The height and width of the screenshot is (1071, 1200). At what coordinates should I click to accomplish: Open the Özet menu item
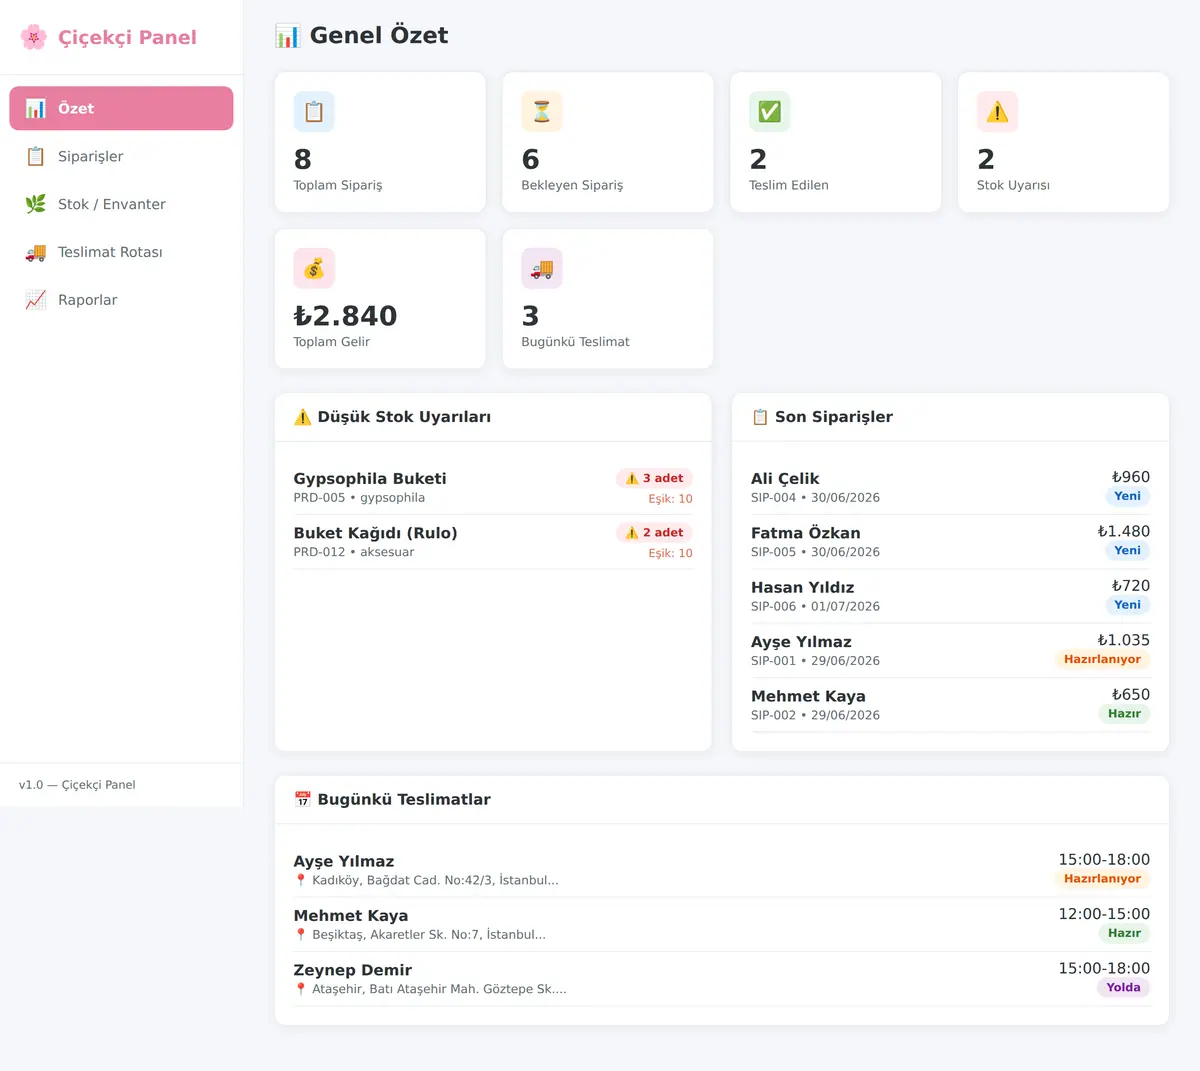[x=121, y=108]
